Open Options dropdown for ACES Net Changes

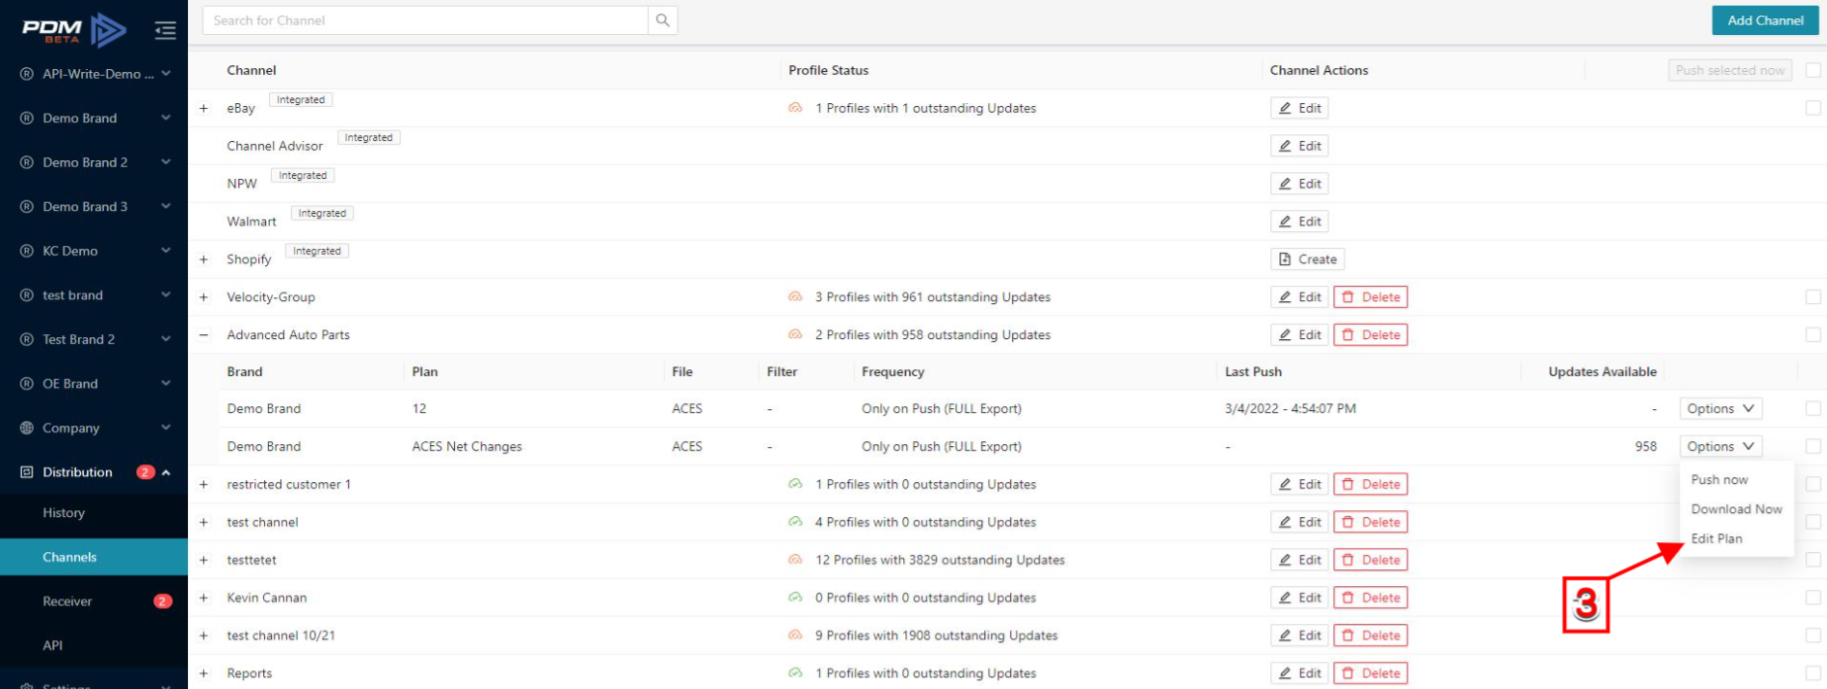pos(1720,446)
